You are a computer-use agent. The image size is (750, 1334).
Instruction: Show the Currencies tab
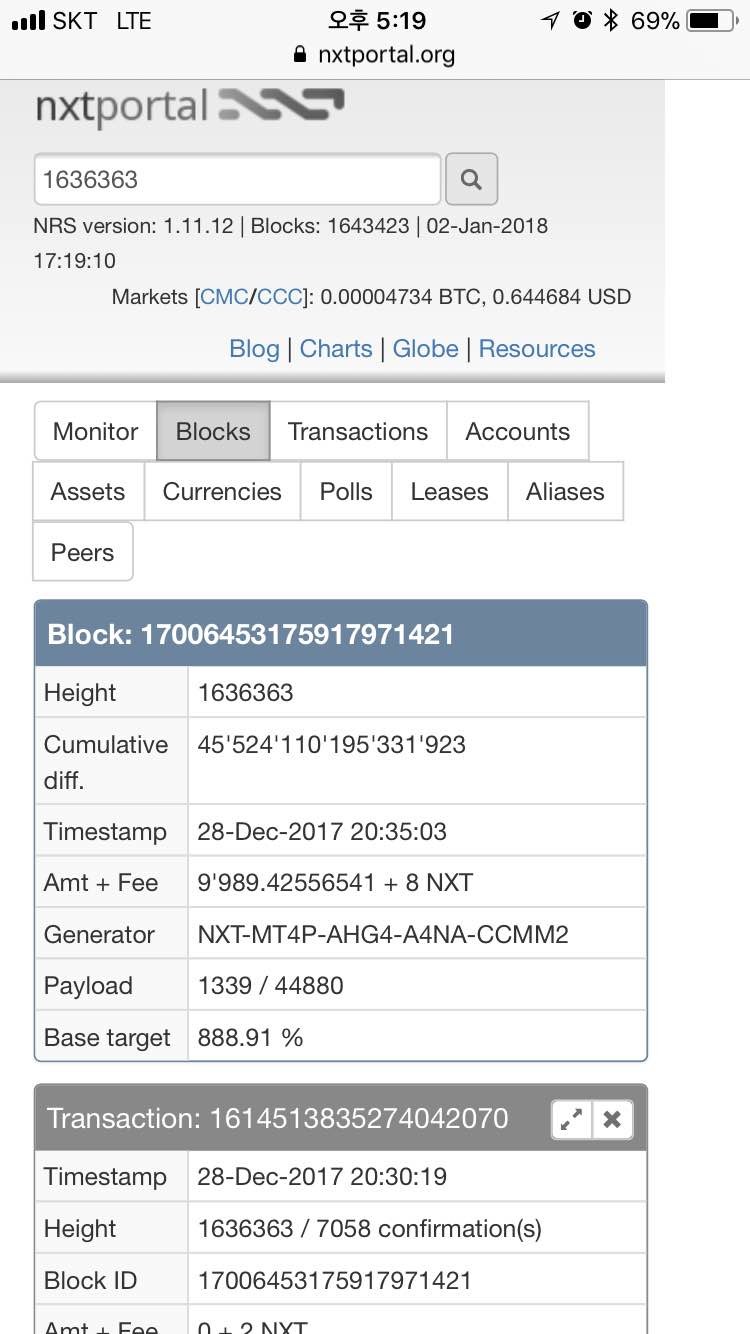(222, 492)
